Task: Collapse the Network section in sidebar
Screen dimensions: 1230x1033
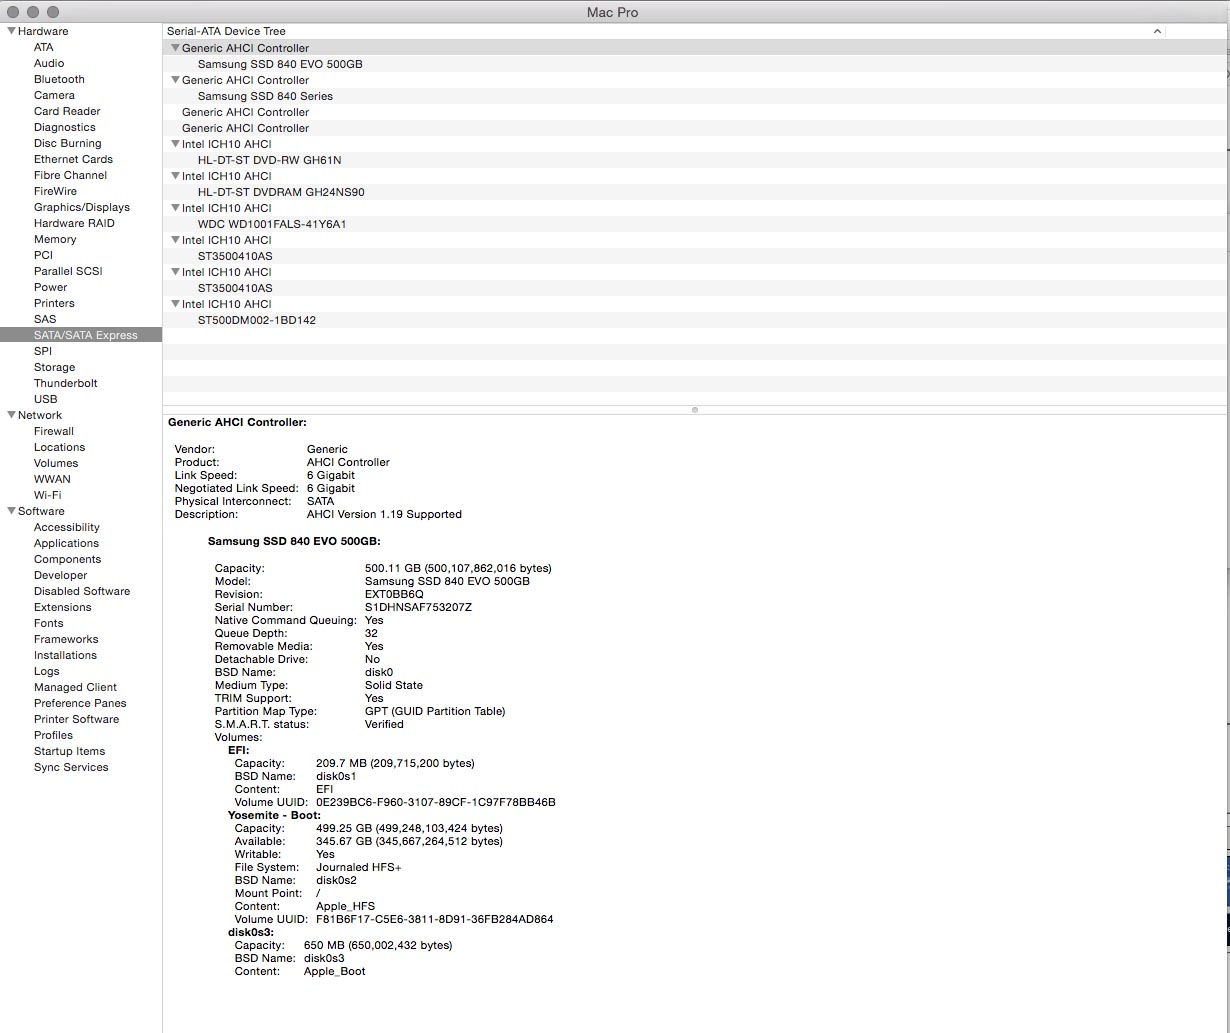Action: coord(12,415)
